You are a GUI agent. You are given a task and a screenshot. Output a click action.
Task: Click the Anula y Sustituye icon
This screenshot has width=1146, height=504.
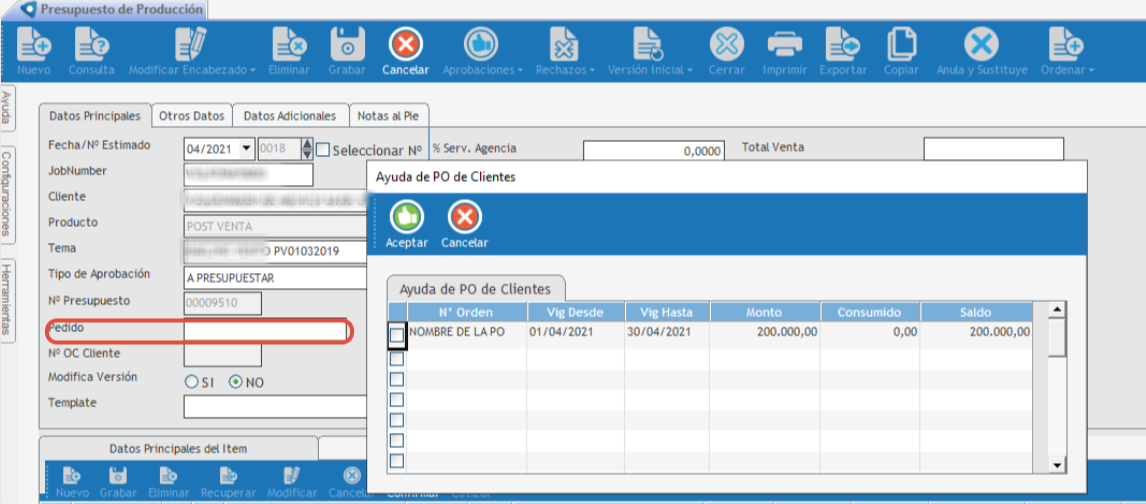(981, 45)
